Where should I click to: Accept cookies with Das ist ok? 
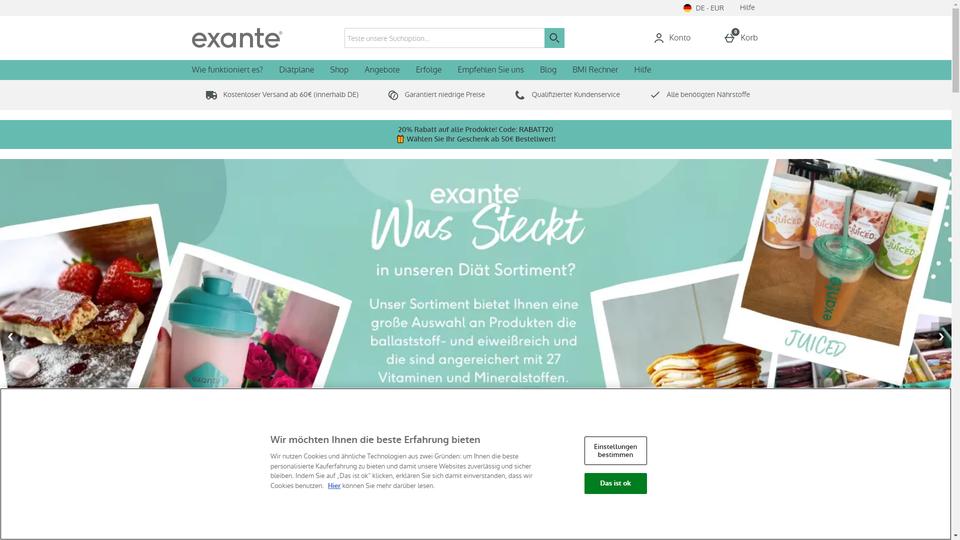(x=615, y=484)
